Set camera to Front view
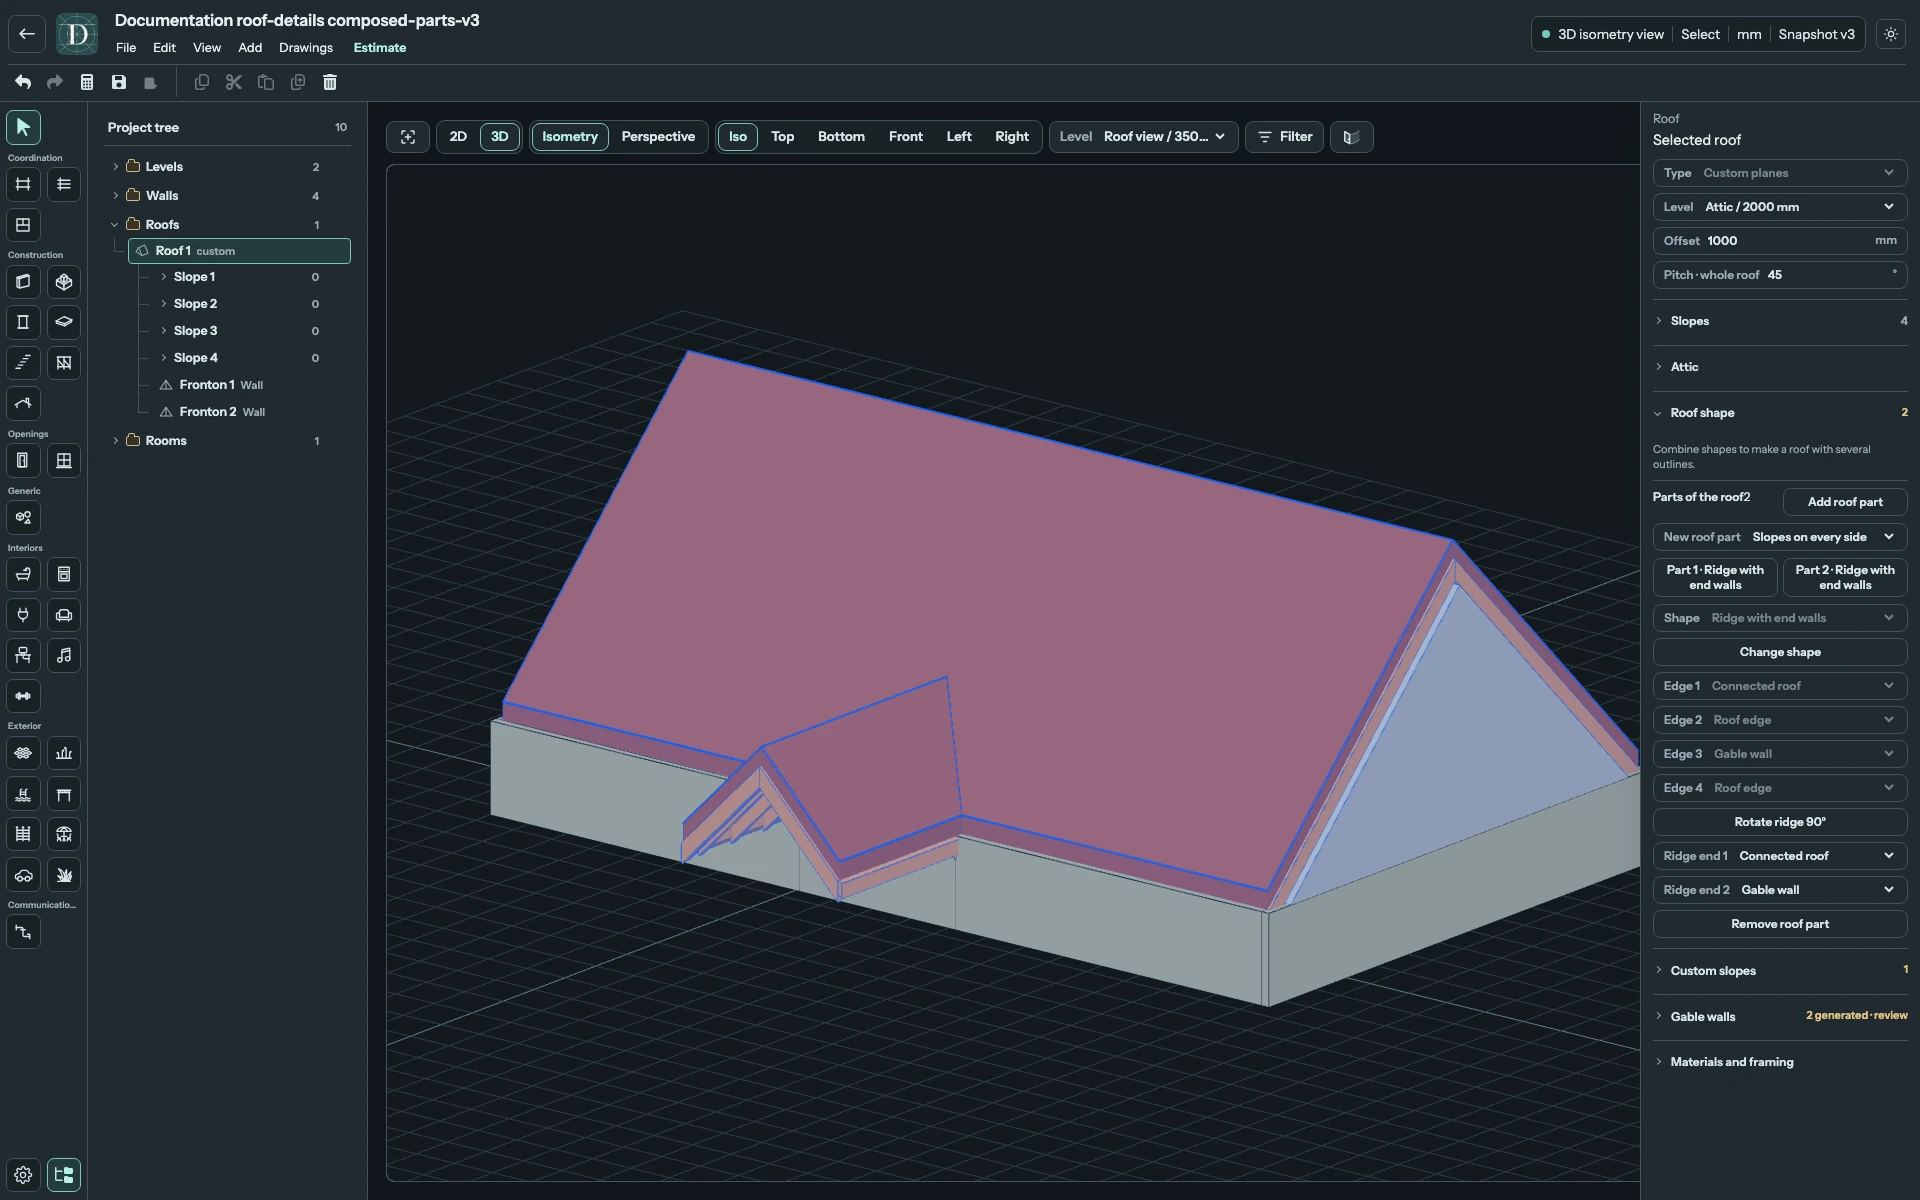Screen dimensions: 1920x1200 coord(906,137)
